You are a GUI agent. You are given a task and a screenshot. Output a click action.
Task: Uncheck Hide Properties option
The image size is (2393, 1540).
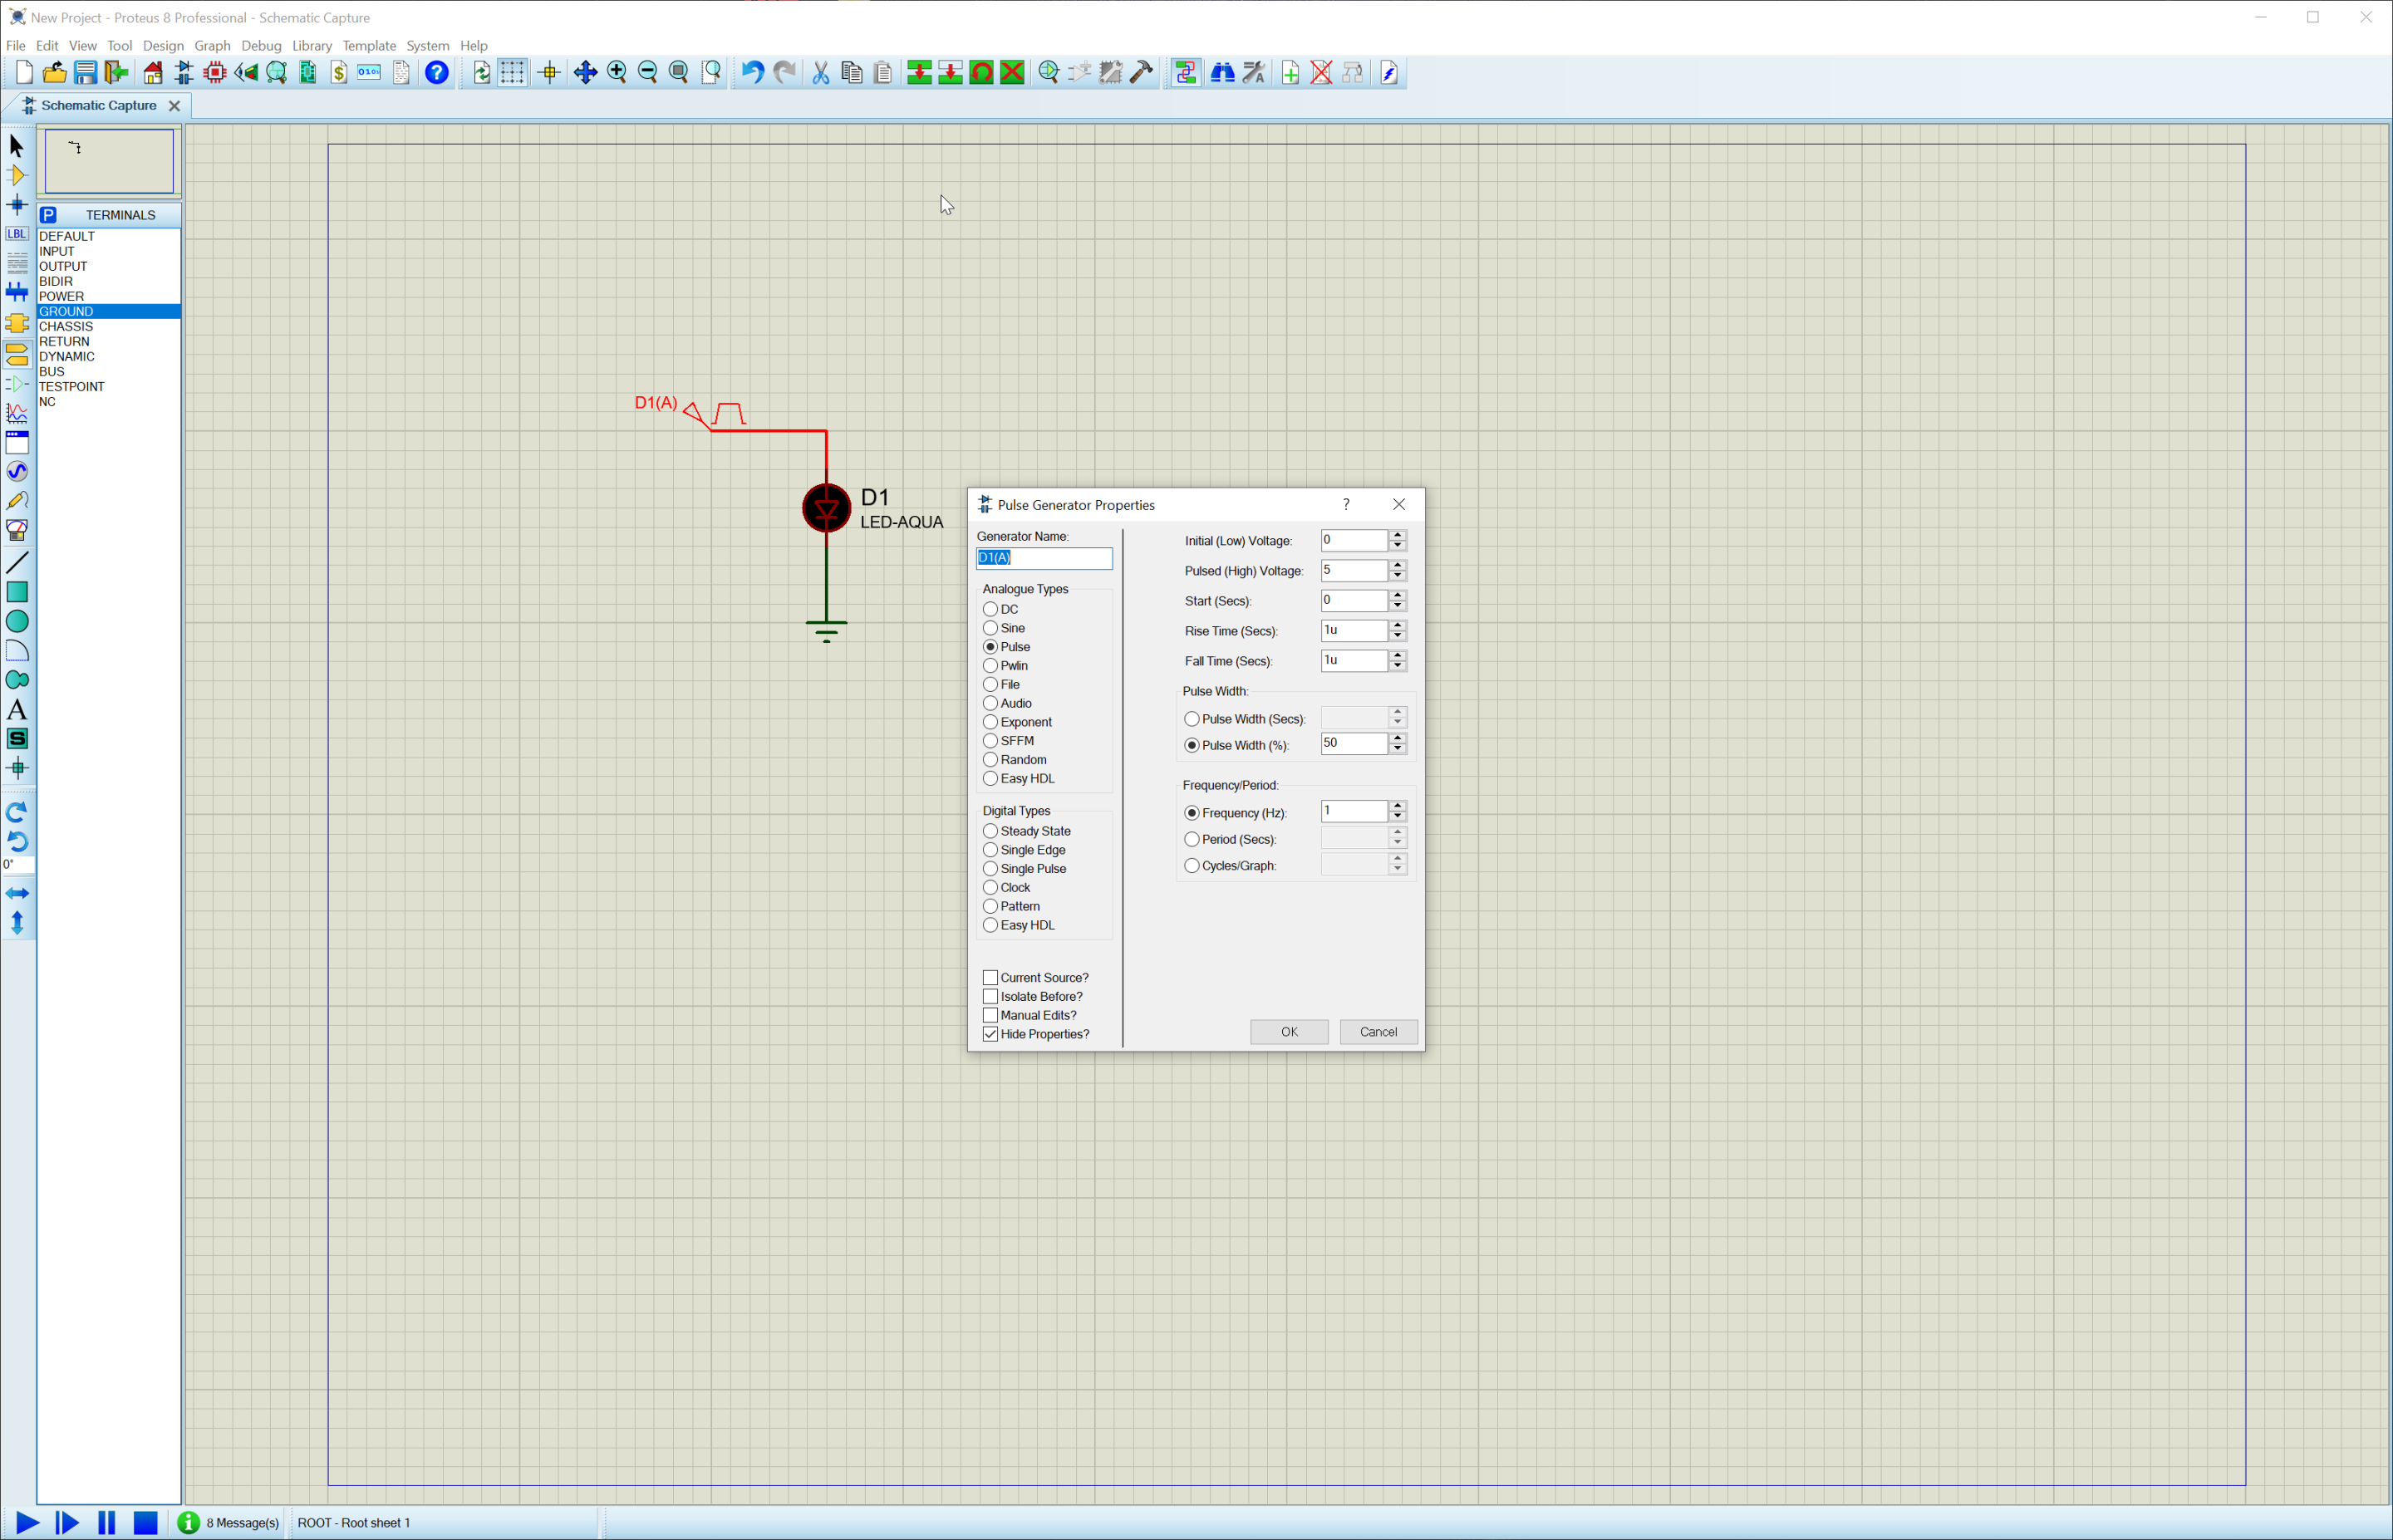[x=990, y=1034]
